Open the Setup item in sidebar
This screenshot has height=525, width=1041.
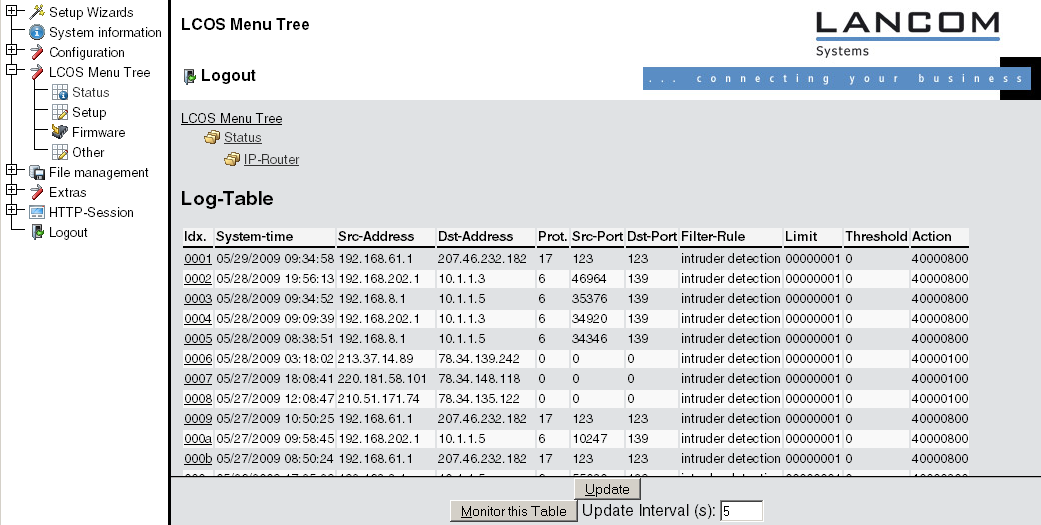click(89, 112)
